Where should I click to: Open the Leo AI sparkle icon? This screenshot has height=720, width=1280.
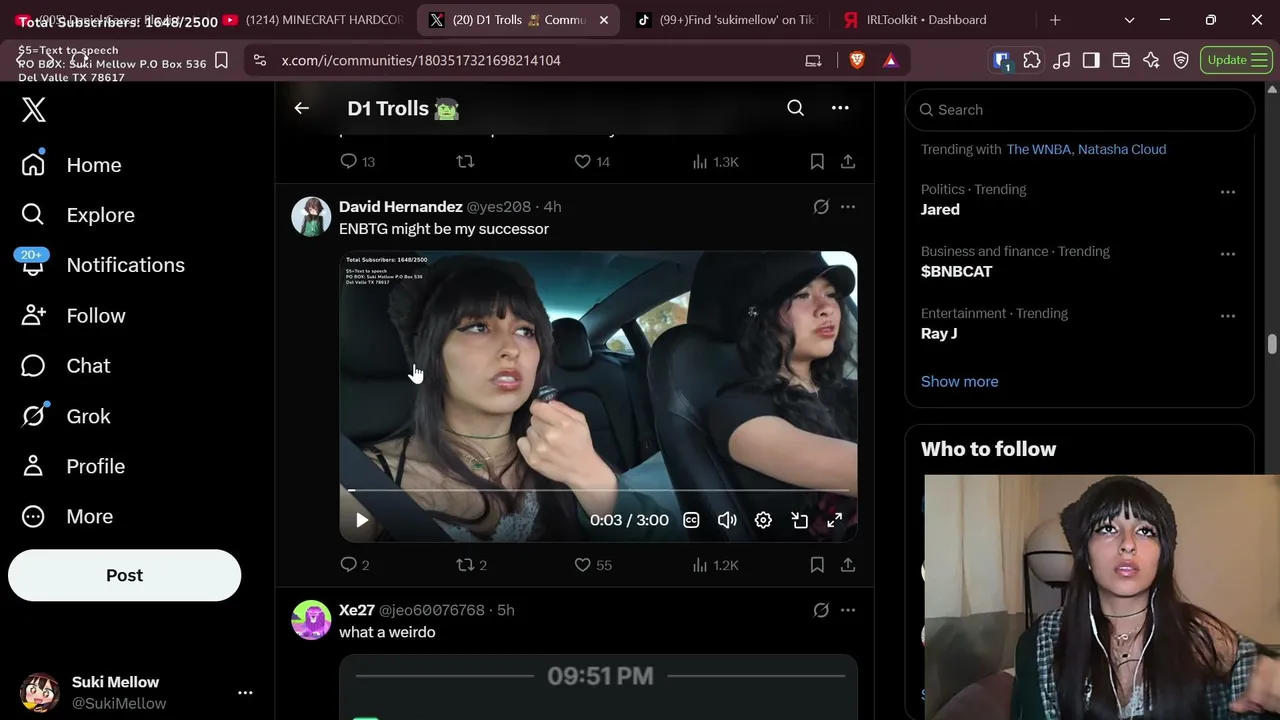coord(1151,60)
